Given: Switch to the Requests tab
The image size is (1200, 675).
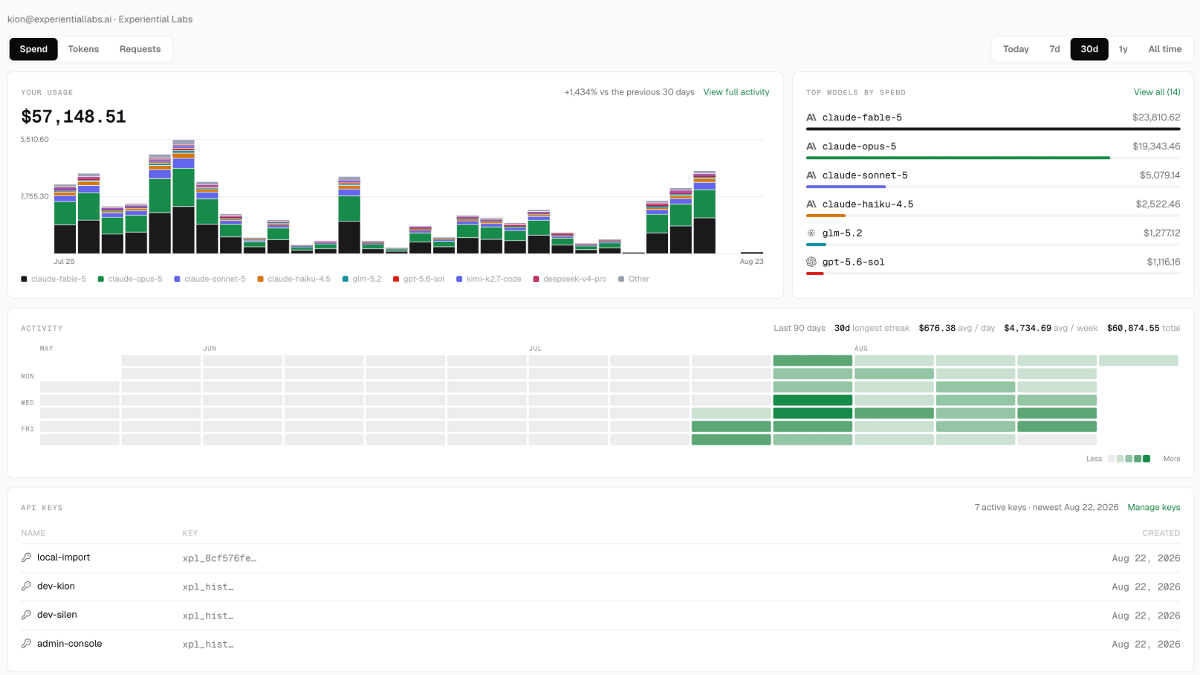Looking at the screenshot, I should coord(140,49).
